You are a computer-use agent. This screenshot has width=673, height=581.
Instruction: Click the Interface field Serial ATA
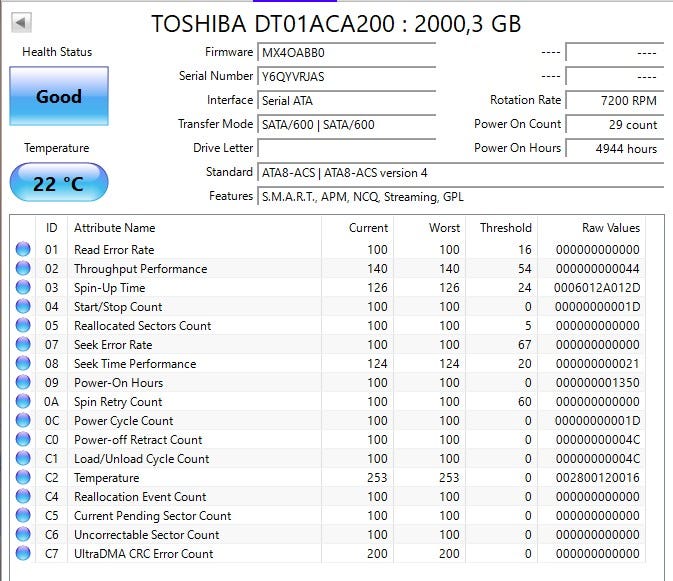(x=346, y=101)
